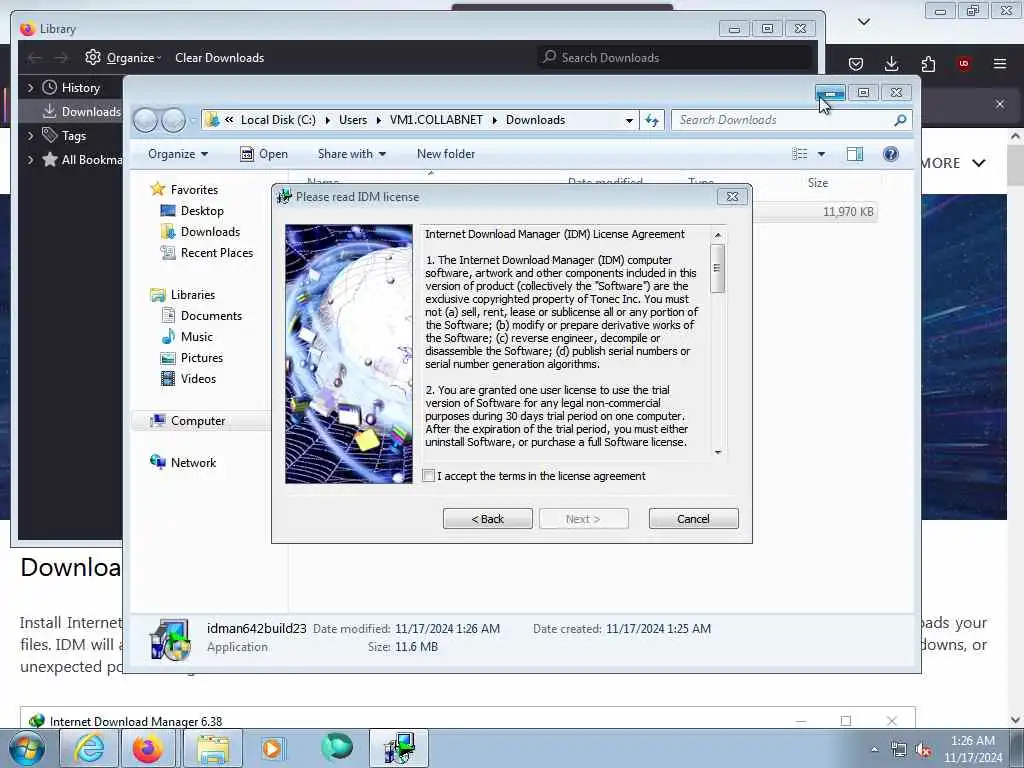Select Pictures library
Screen dimensions: 1024x768
[x=202, y=358]
